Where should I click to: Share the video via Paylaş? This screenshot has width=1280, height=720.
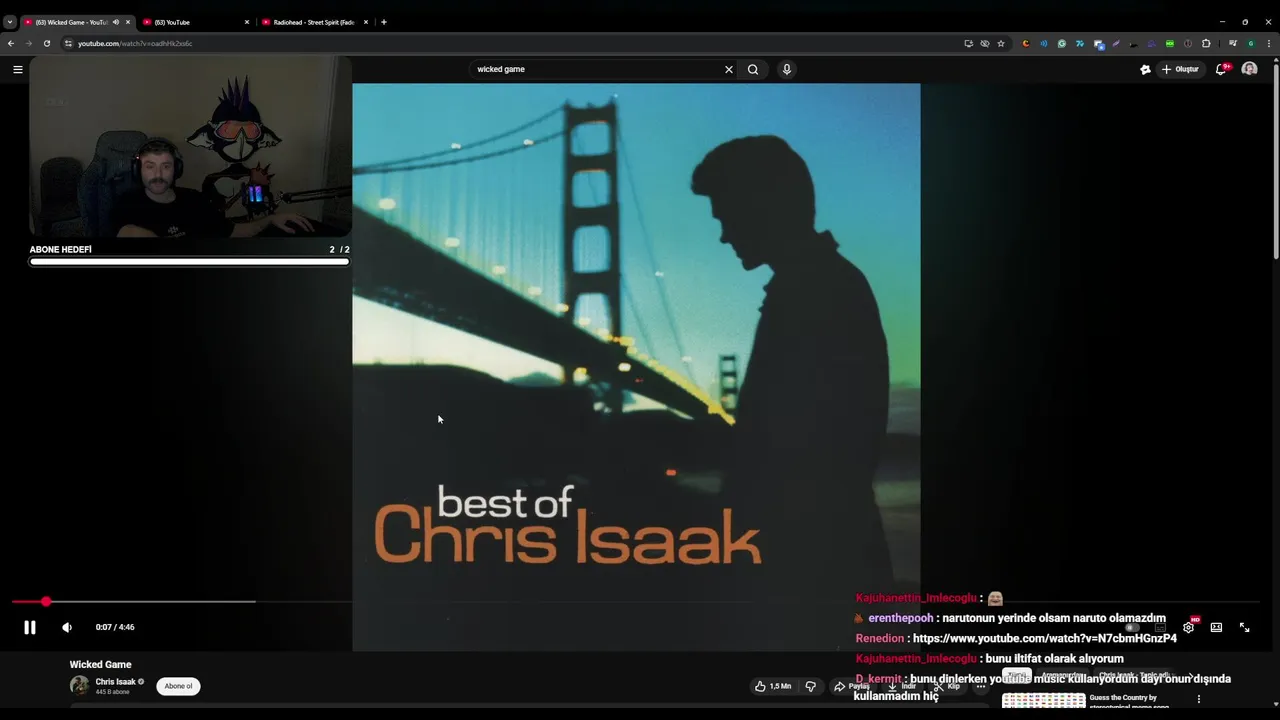point(852,686)
